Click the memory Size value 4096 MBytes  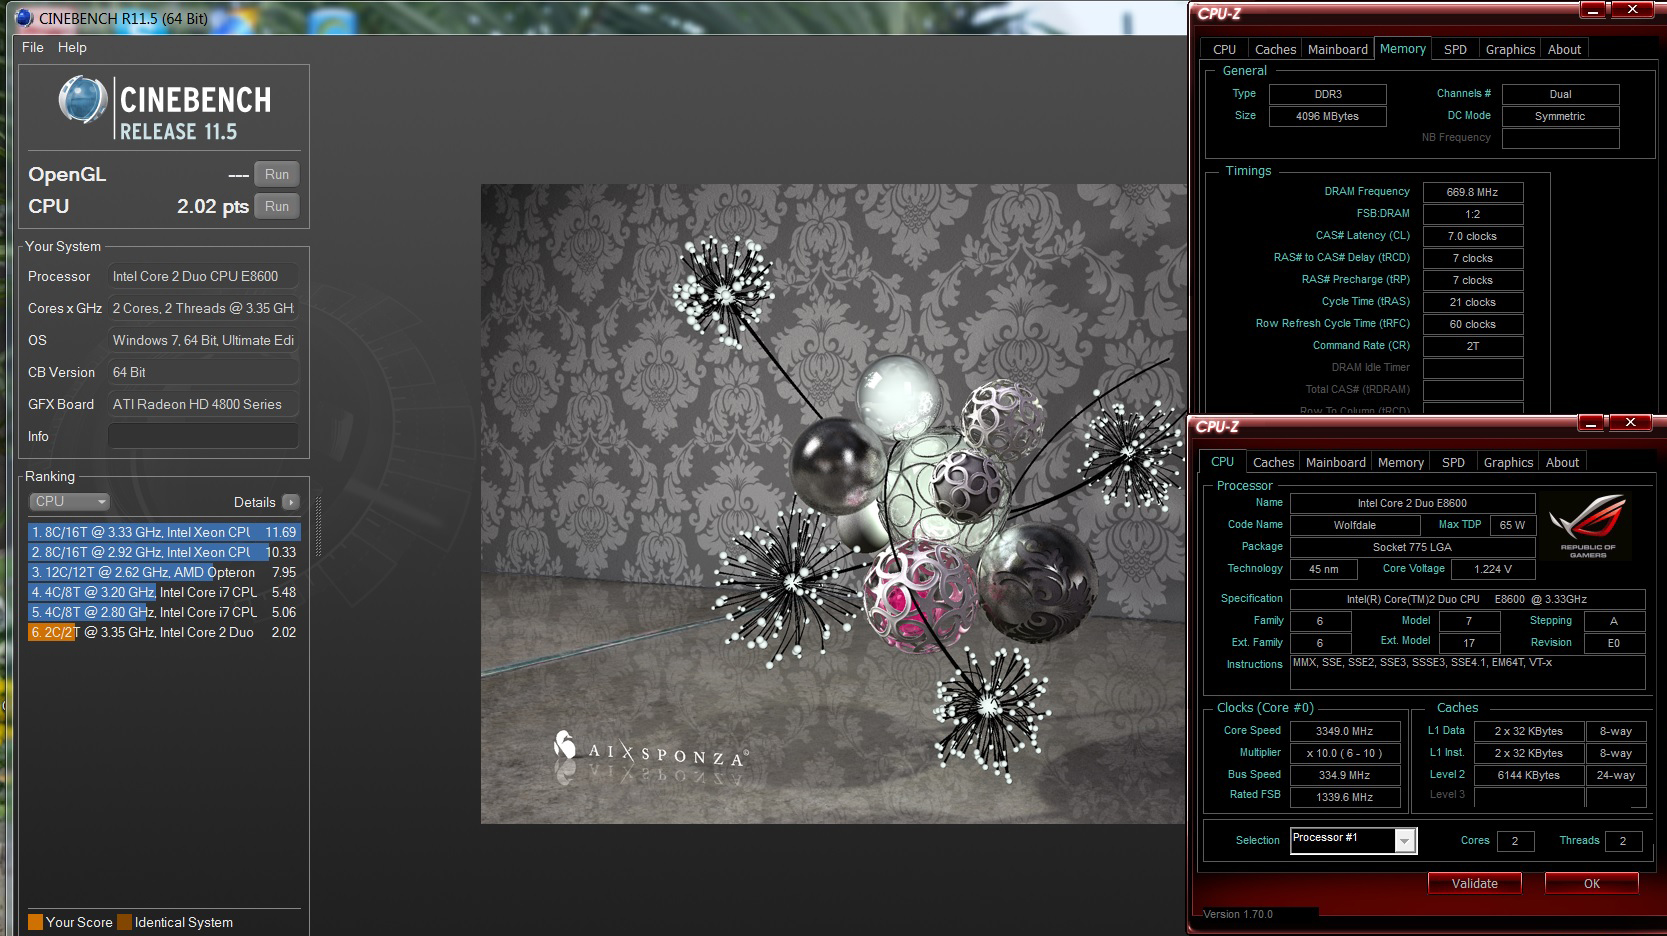(1327, 116)
